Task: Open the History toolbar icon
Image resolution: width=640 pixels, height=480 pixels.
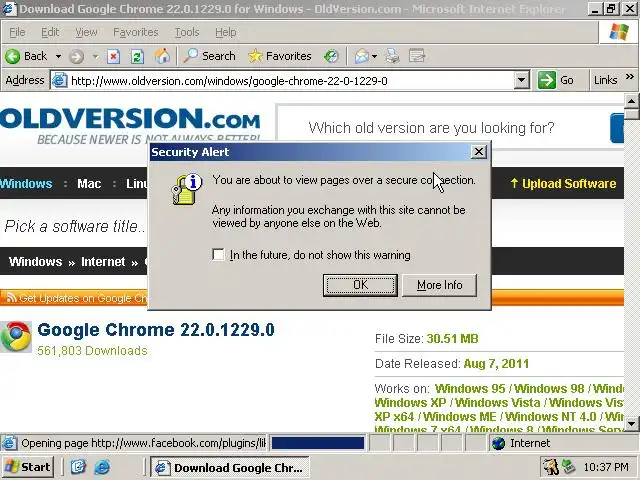Action: (331, 56)
